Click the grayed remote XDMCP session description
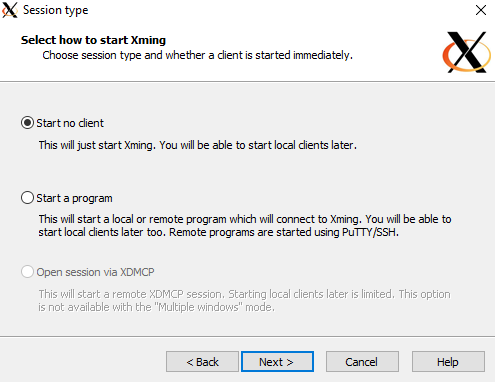Viewport: 495px width, 382px height. pyautogui.click(x=244, y=300)
